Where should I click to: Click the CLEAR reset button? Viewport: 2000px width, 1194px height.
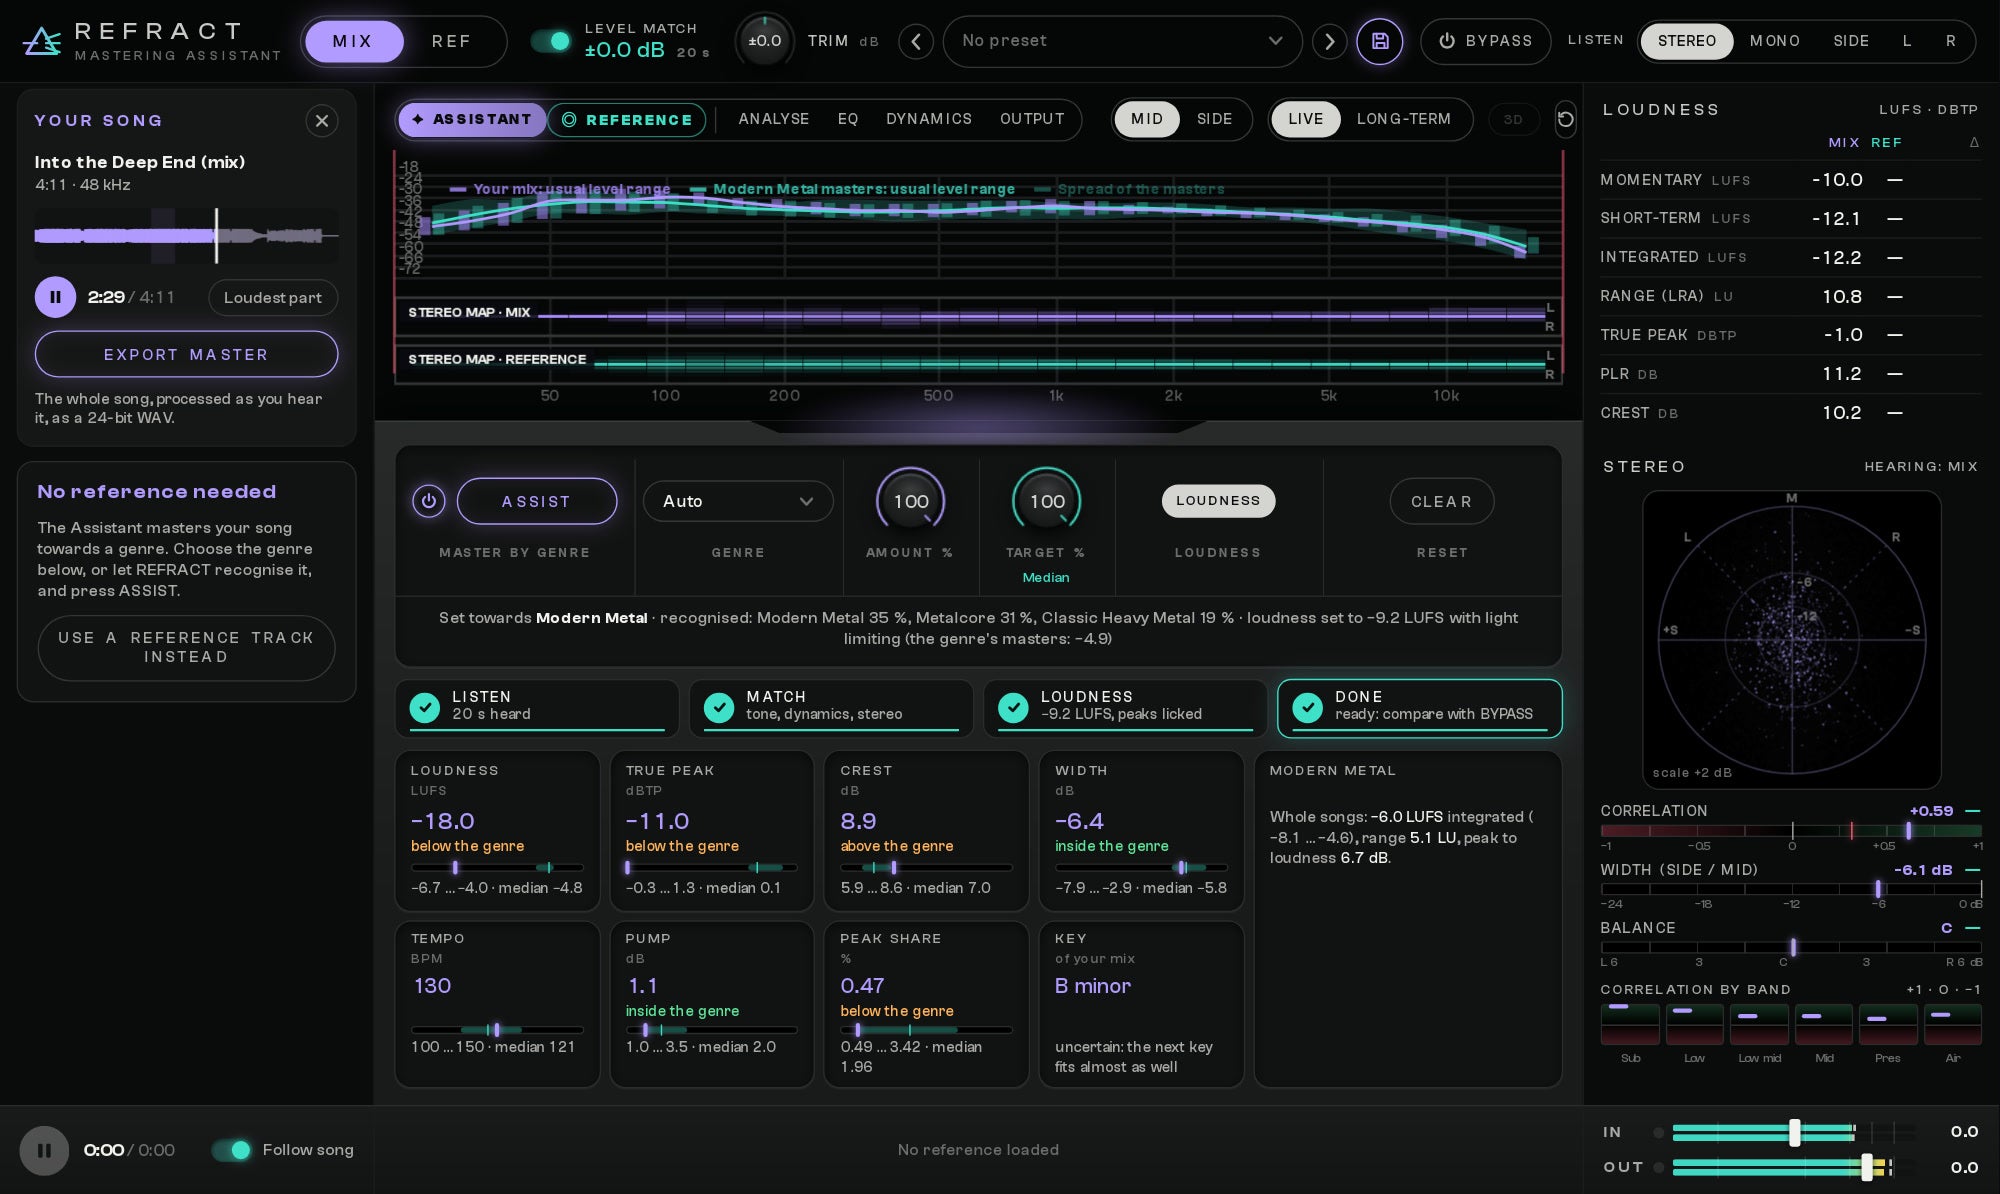(x=1441, y=501)
